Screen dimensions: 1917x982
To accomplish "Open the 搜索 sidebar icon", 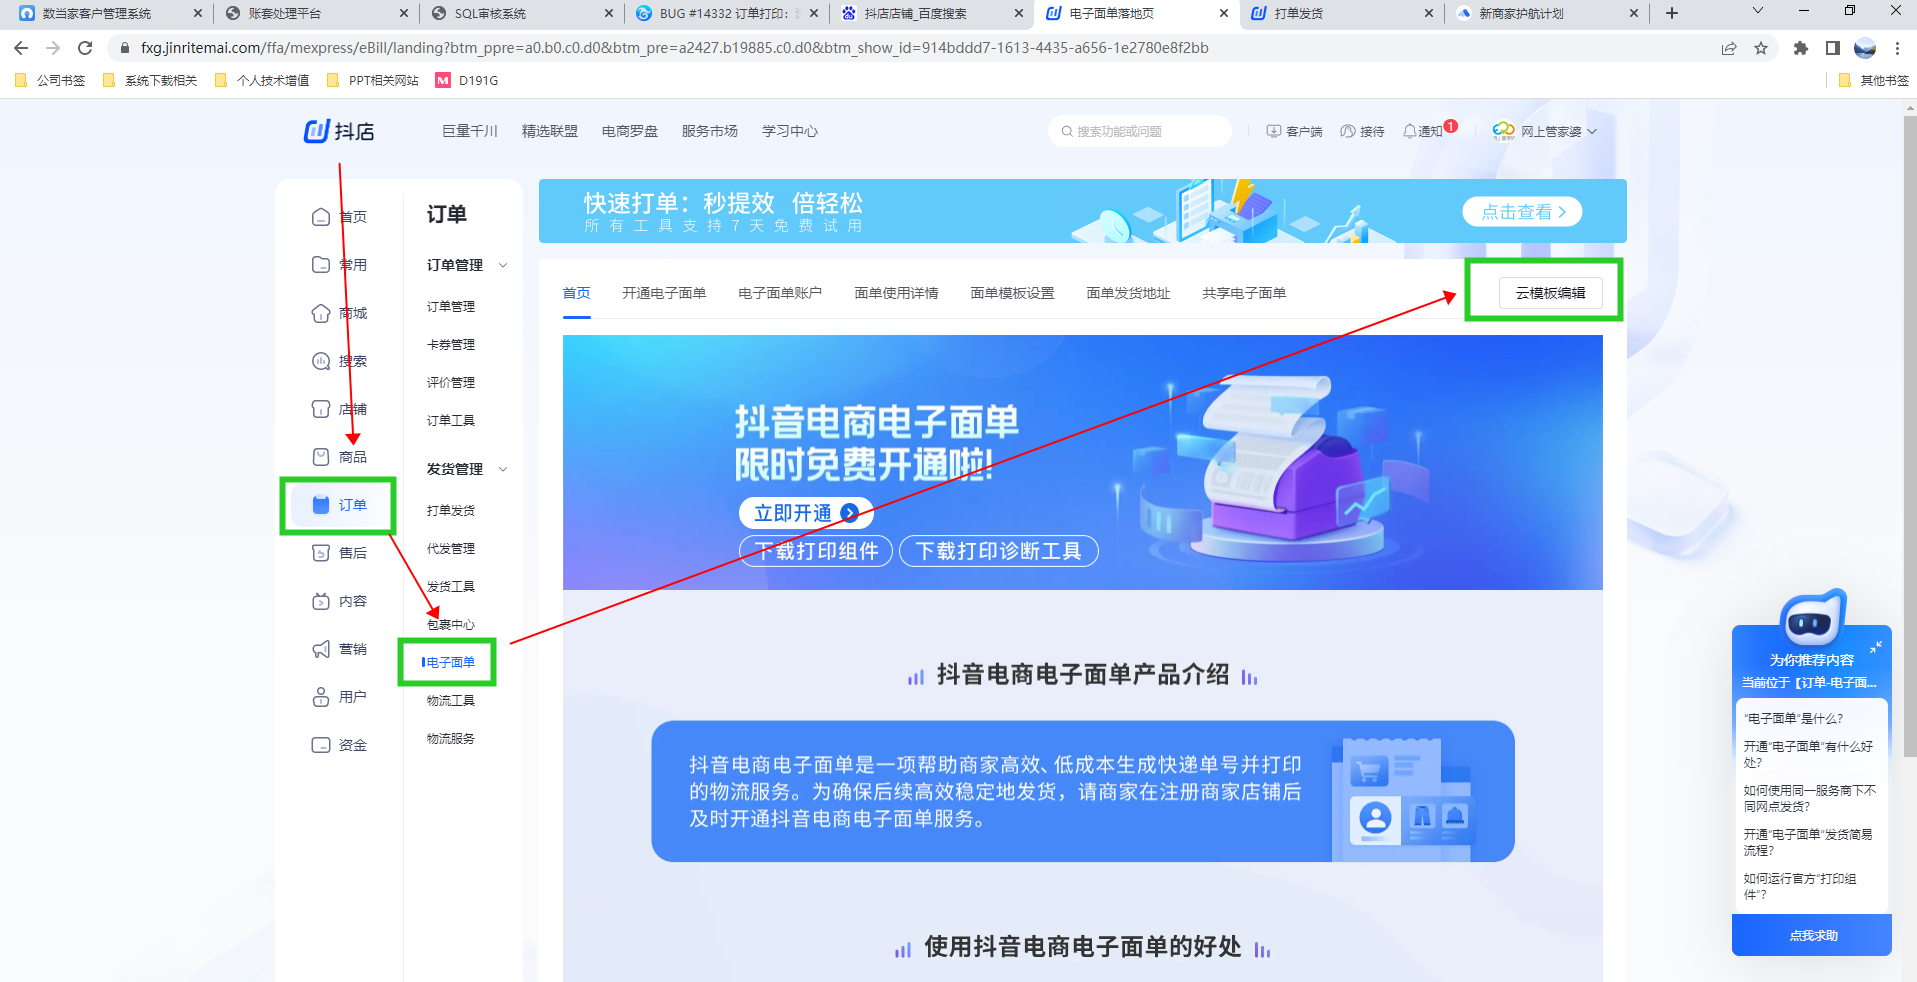I will (x=321, y=361).
